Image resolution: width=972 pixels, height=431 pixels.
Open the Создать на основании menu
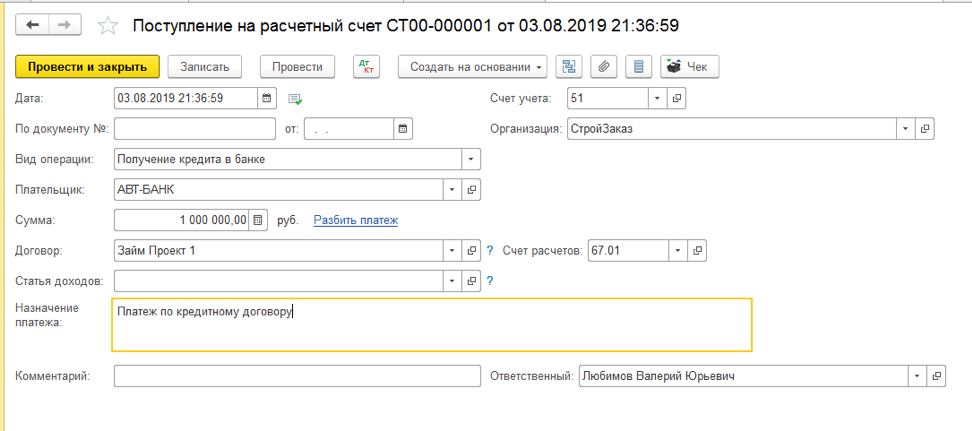pos(473,67)
